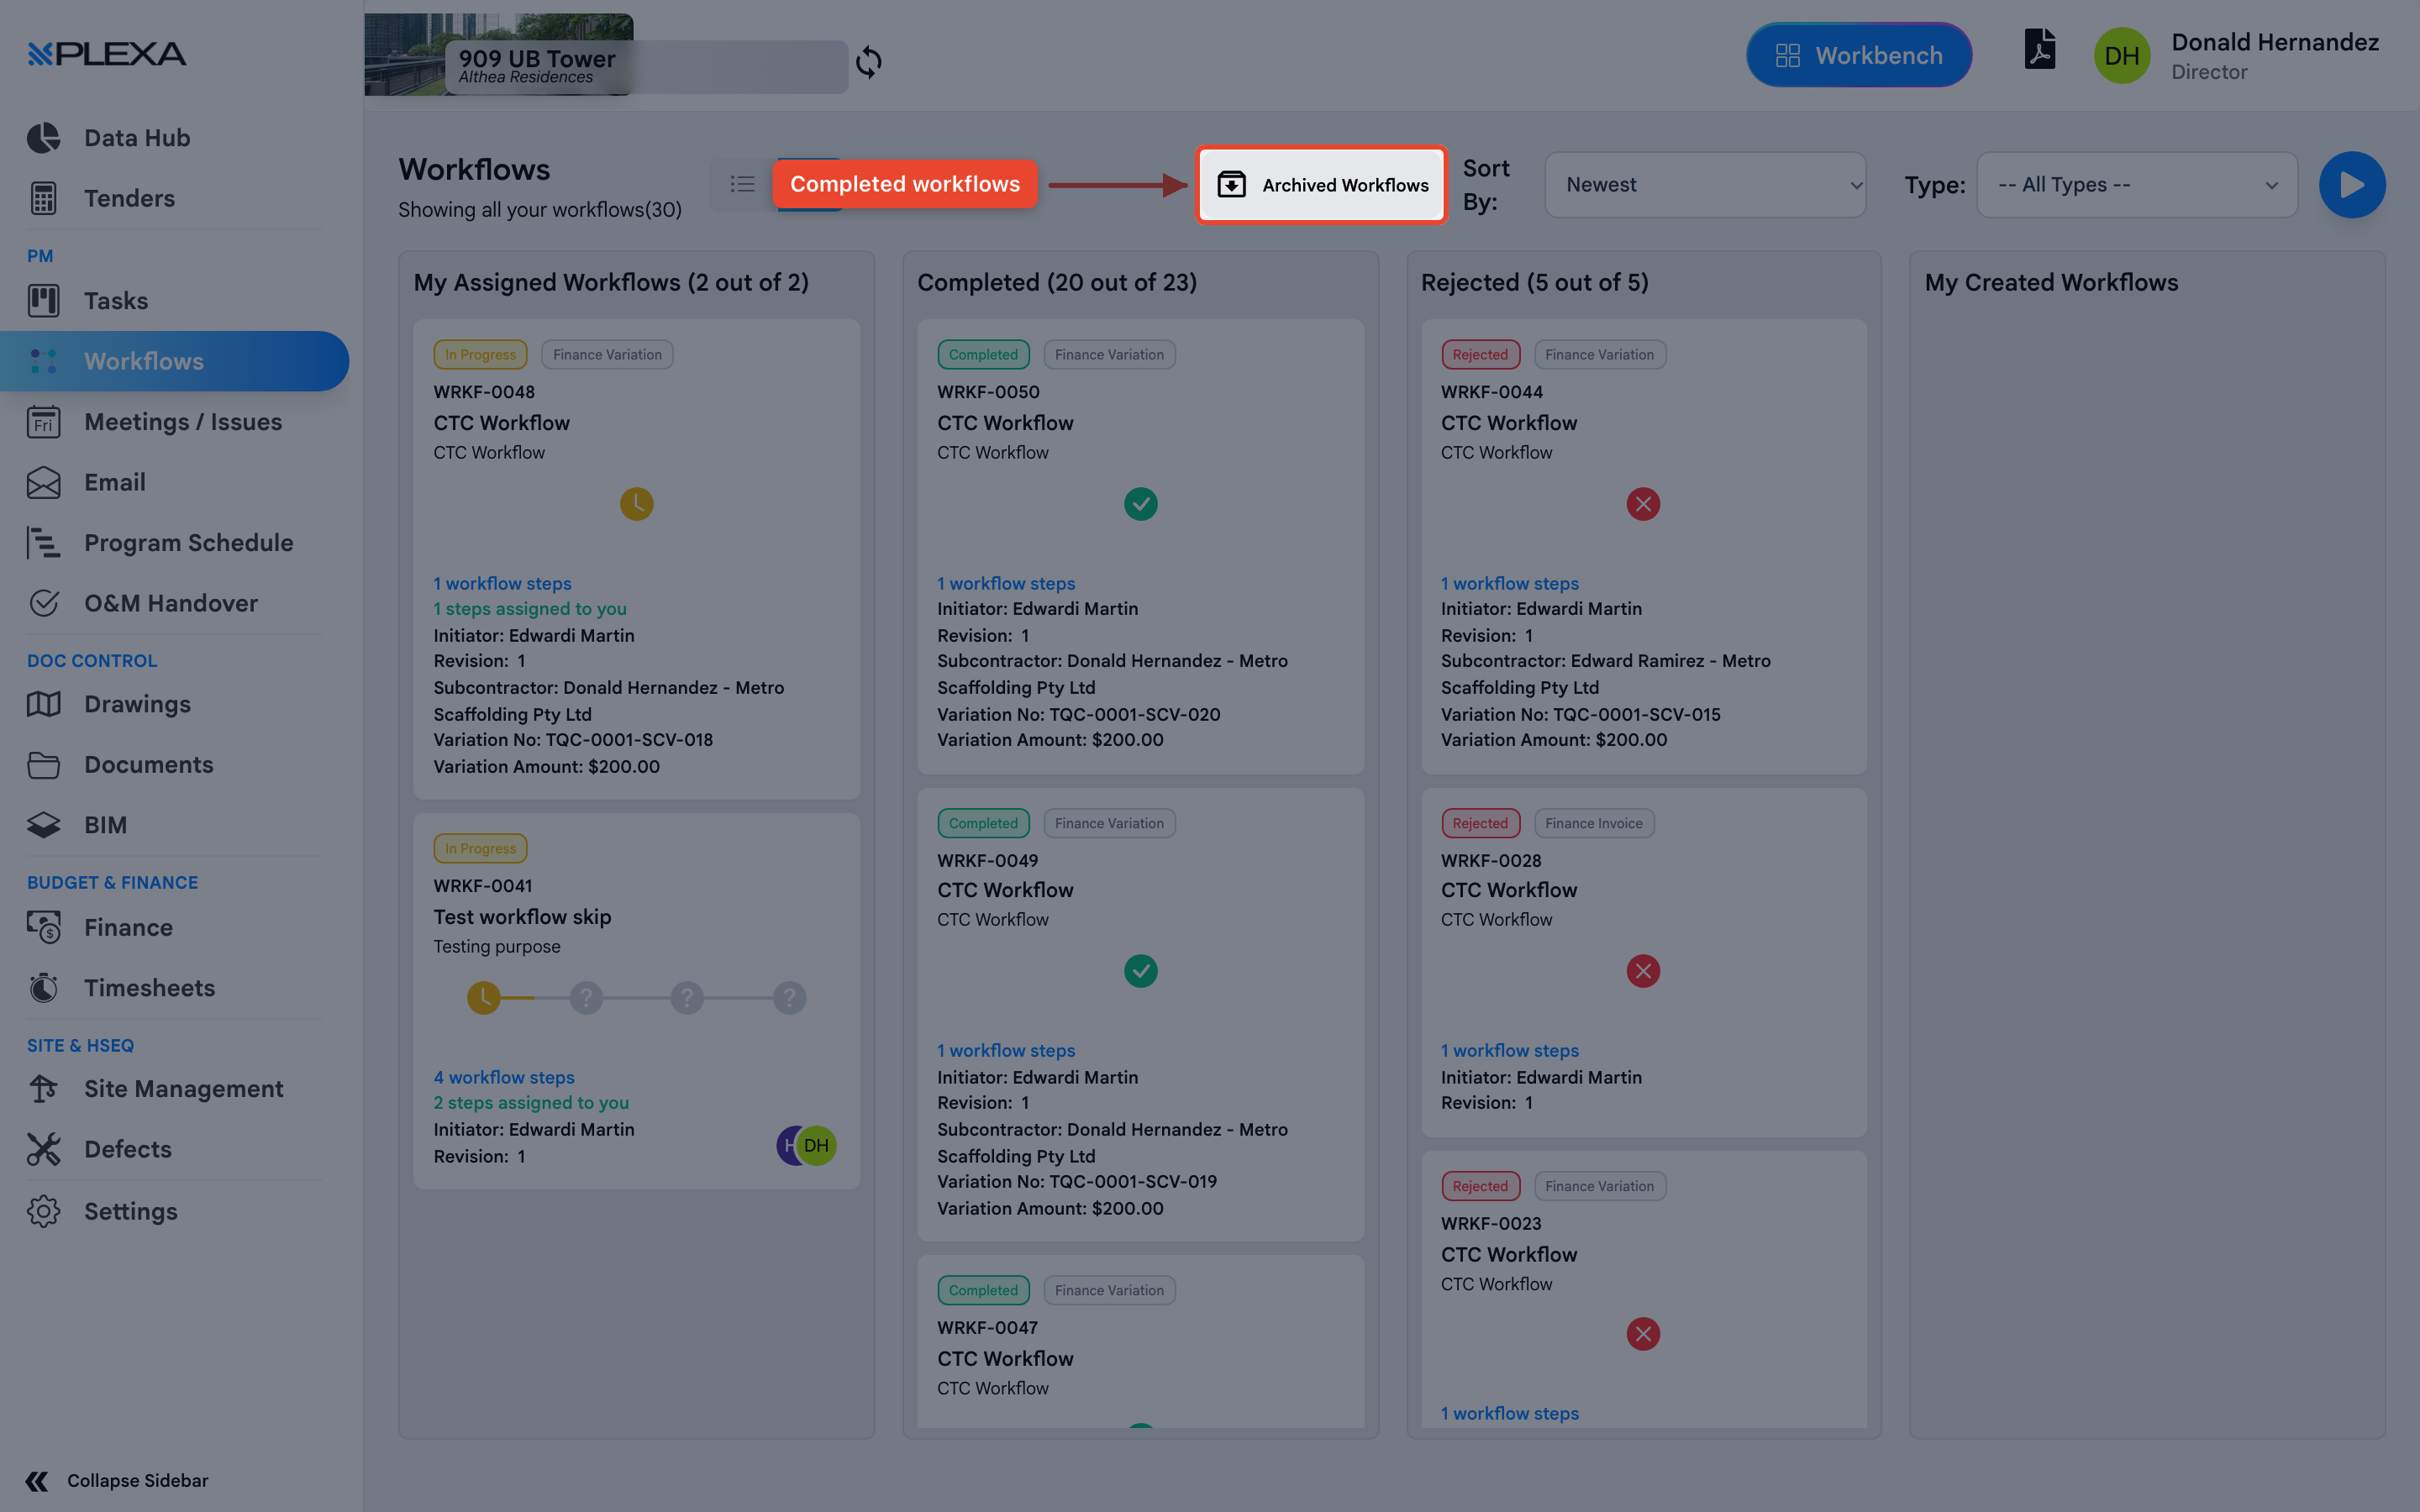The width and height of the screenshot is (2420, 1512).
Task: Click the Archived Workflows button
Action: [x=1322, y=185]
